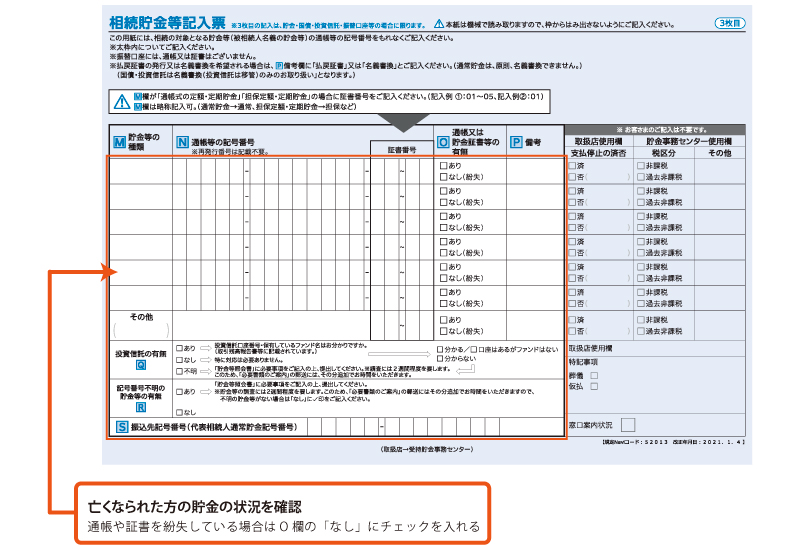Image resolution: width=800 pixels, height=550 pixels.
Task: Check 口座はあるがファンドはない box
Action: pos(473,349)
